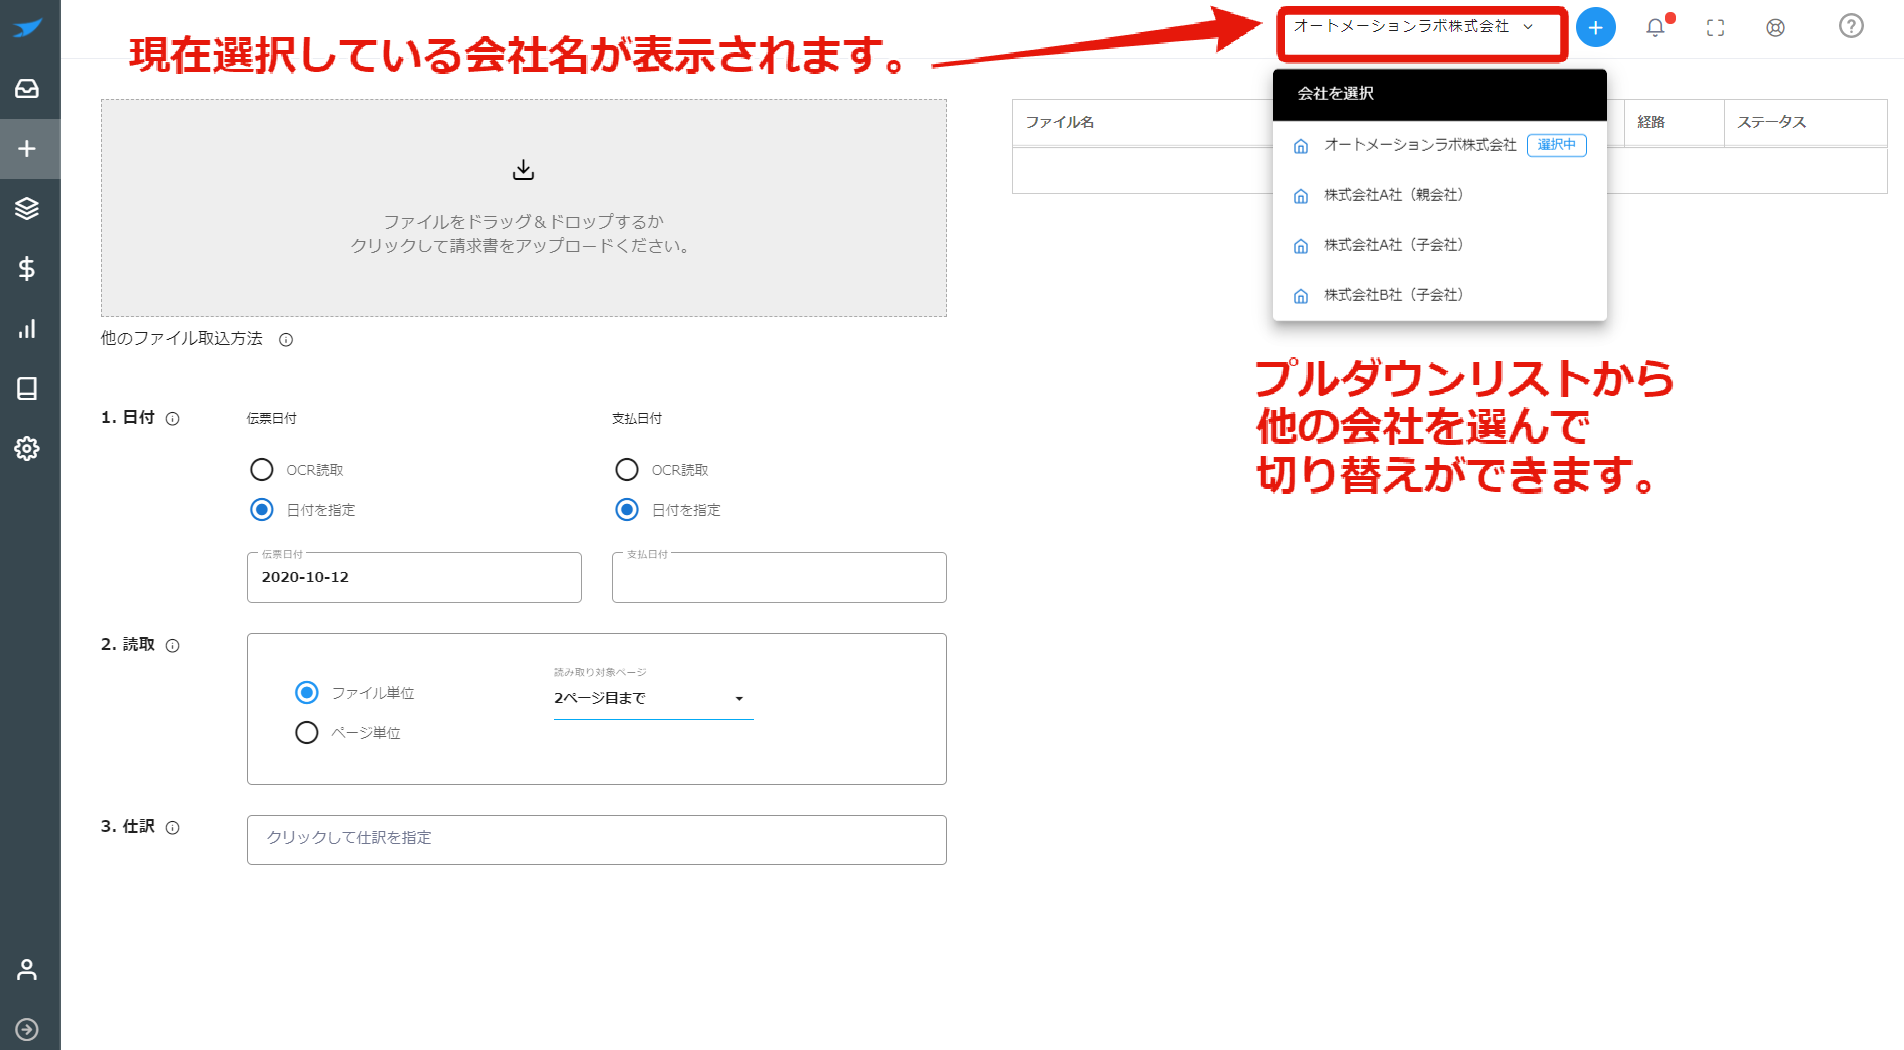This screenshot has height=1050, width=1904.
Task: Select 日付を指定 radio under 伝票日付
Action: (262, 510)
